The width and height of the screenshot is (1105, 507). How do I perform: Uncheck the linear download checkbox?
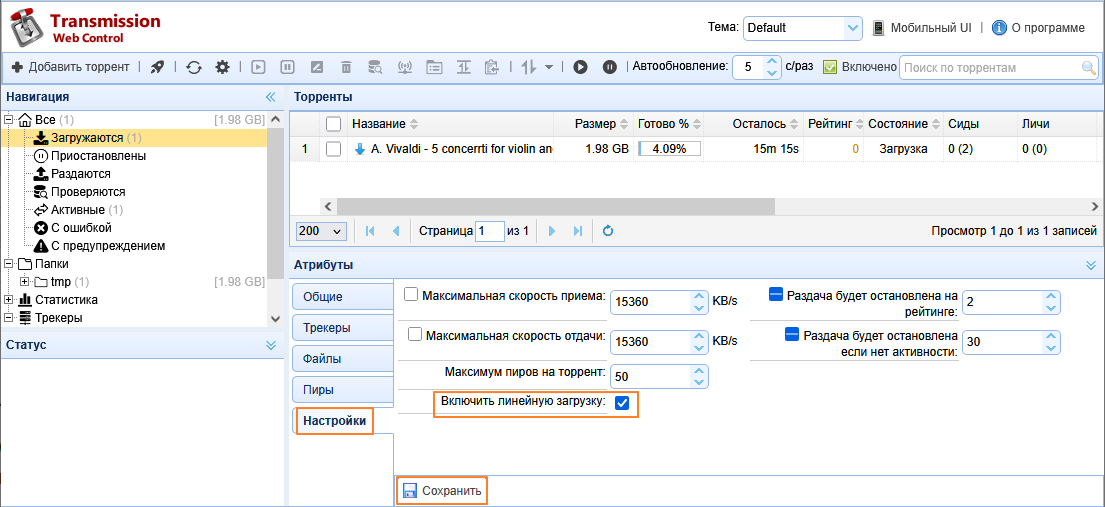[x=622, y=403]
